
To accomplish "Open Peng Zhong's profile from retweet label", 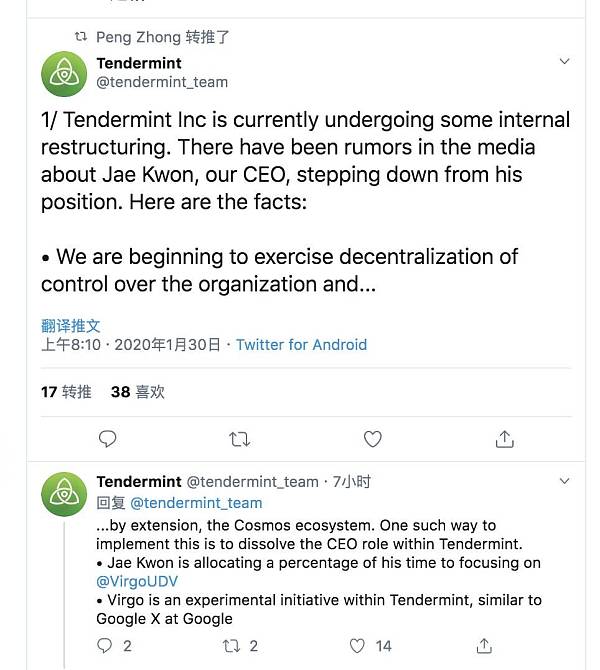I will (x=139, y=37).
